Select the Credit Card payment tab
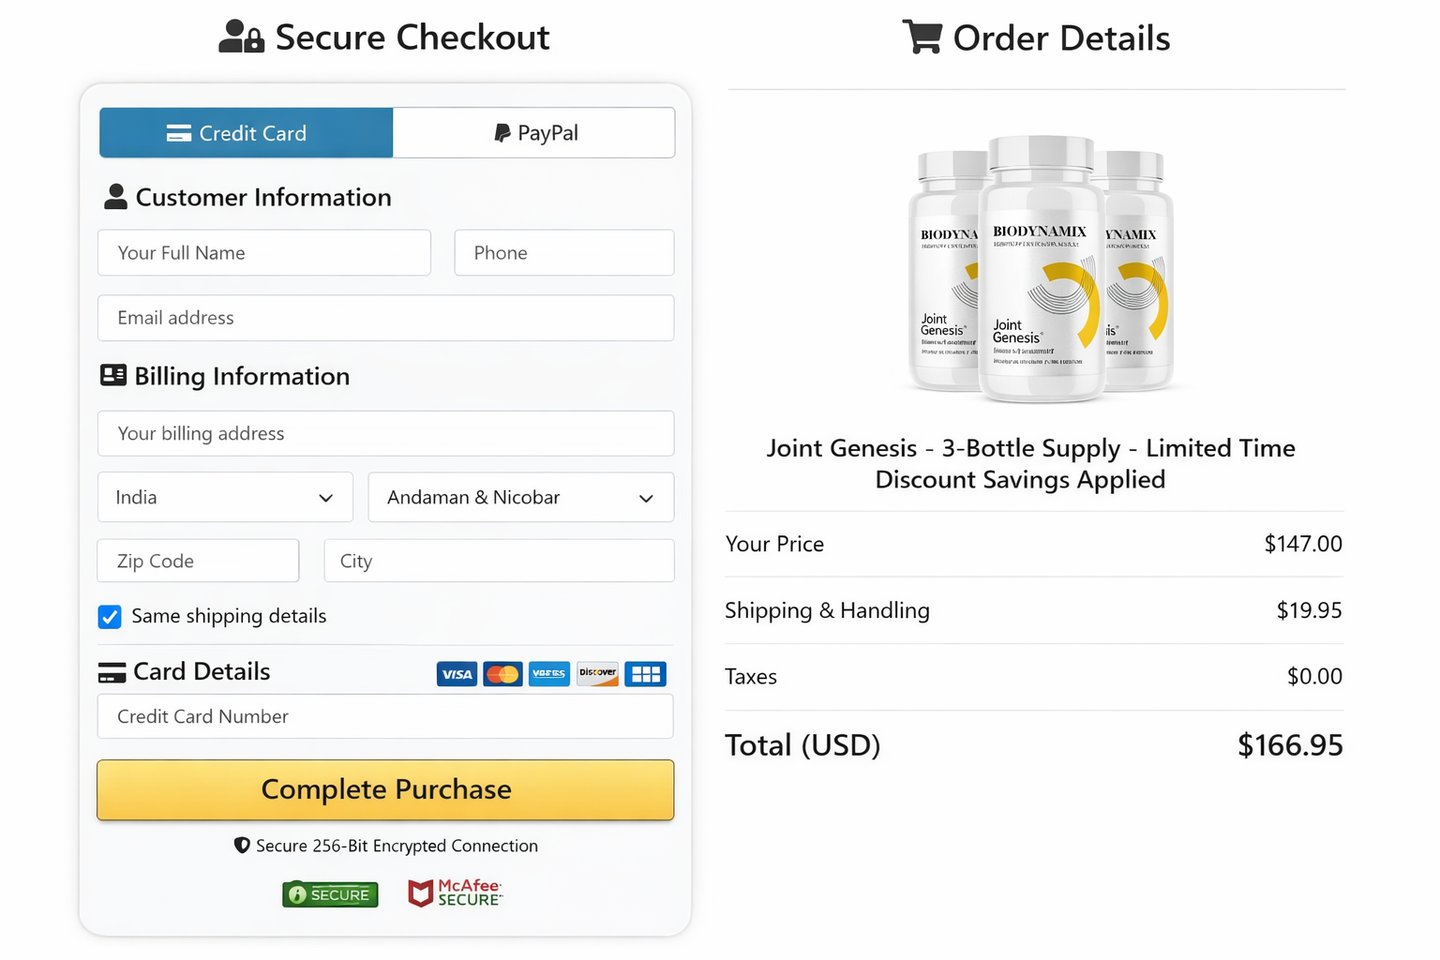Screen dimensions: 1440x960 click(x=246, y=133)
